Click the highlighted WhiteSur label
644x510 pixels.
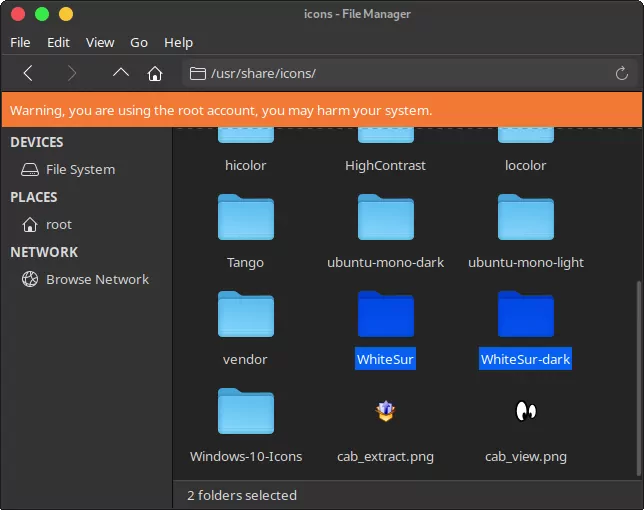click(385, 359)
